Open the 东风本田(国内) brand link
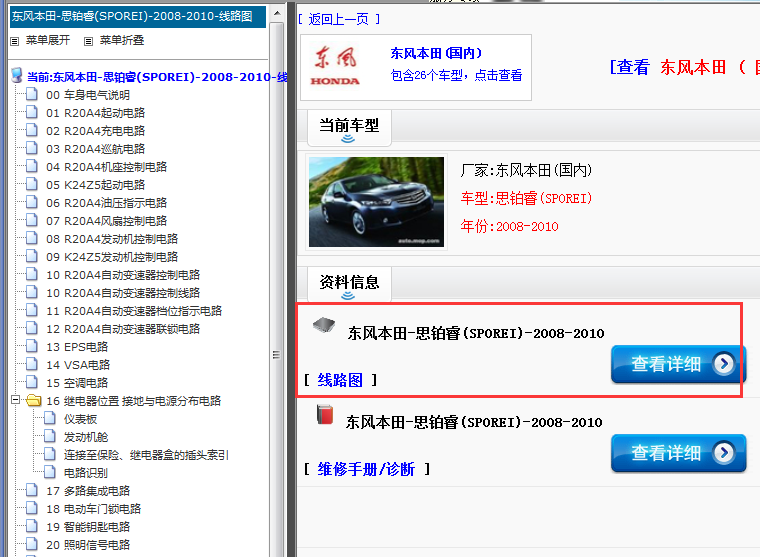 [x=436, y=53]
